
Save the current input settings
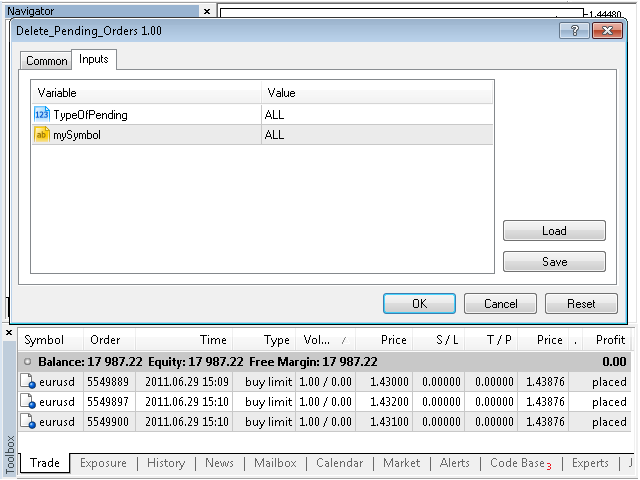pyautogui.click(x=554, y=262)
